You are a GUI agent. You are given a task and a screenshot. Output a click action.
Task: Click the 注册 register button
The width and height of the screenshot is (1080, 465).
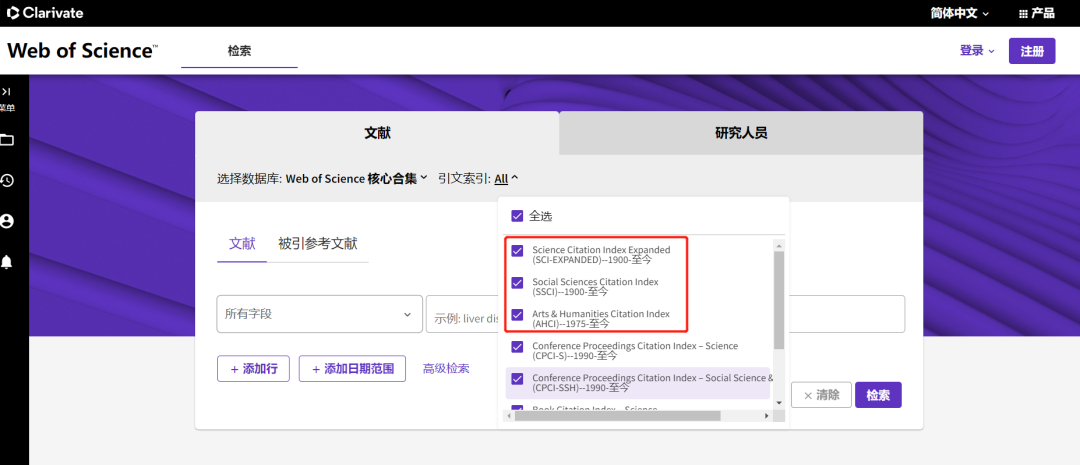pos(1032,51)
